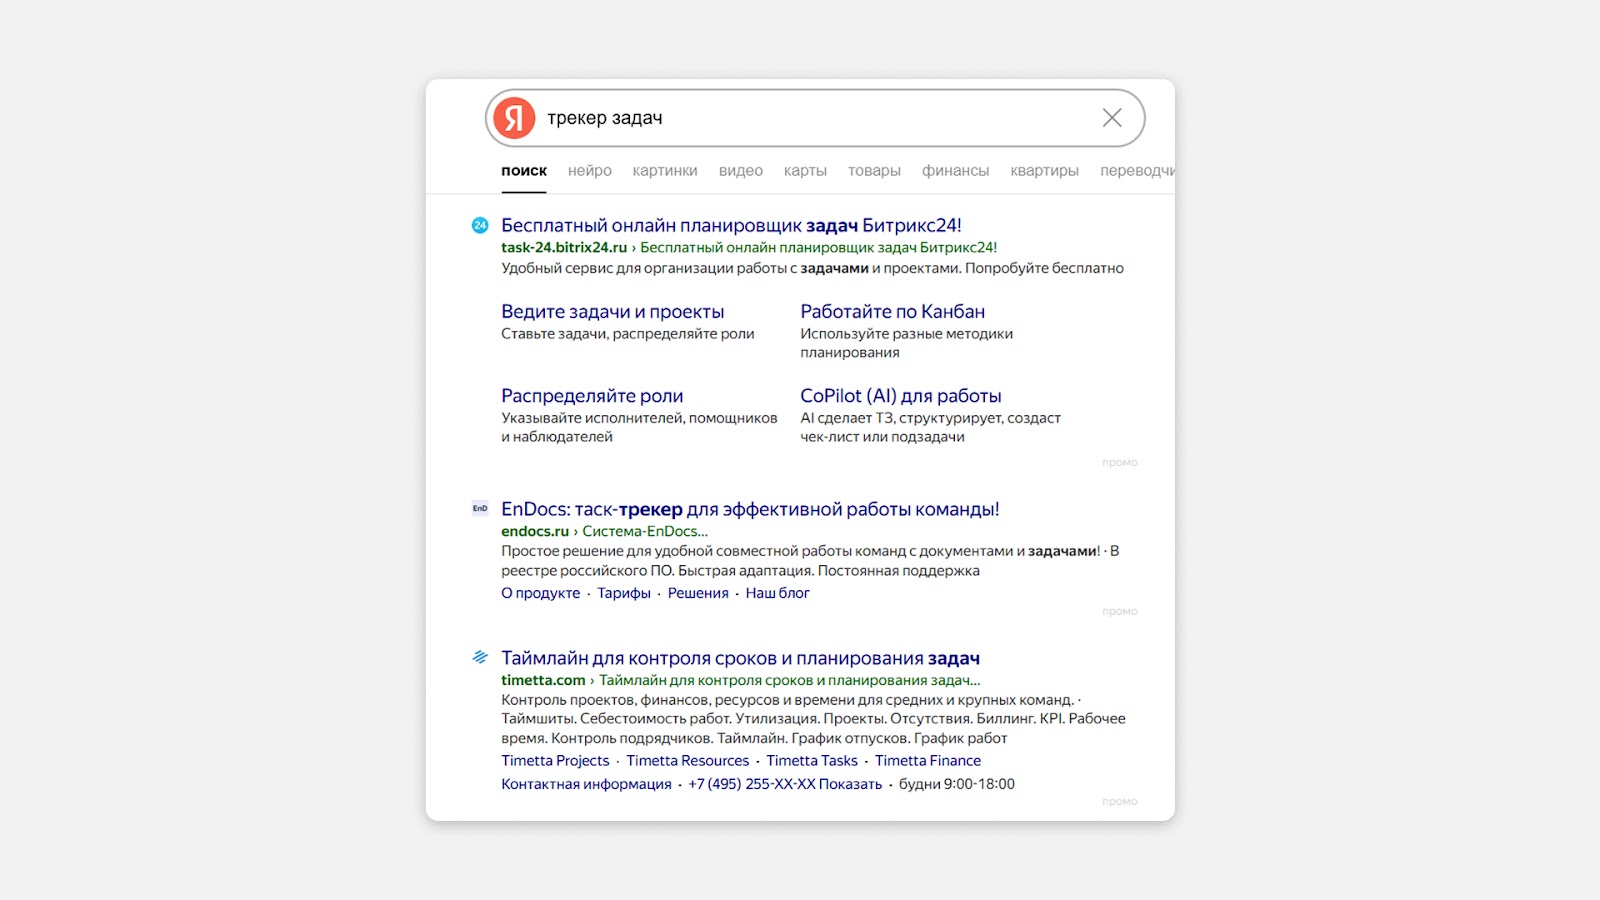The image size is (1600, 900).
Task: Open CoPilot (AI) для работы sitelink
Action: click(x=900, y=396)
